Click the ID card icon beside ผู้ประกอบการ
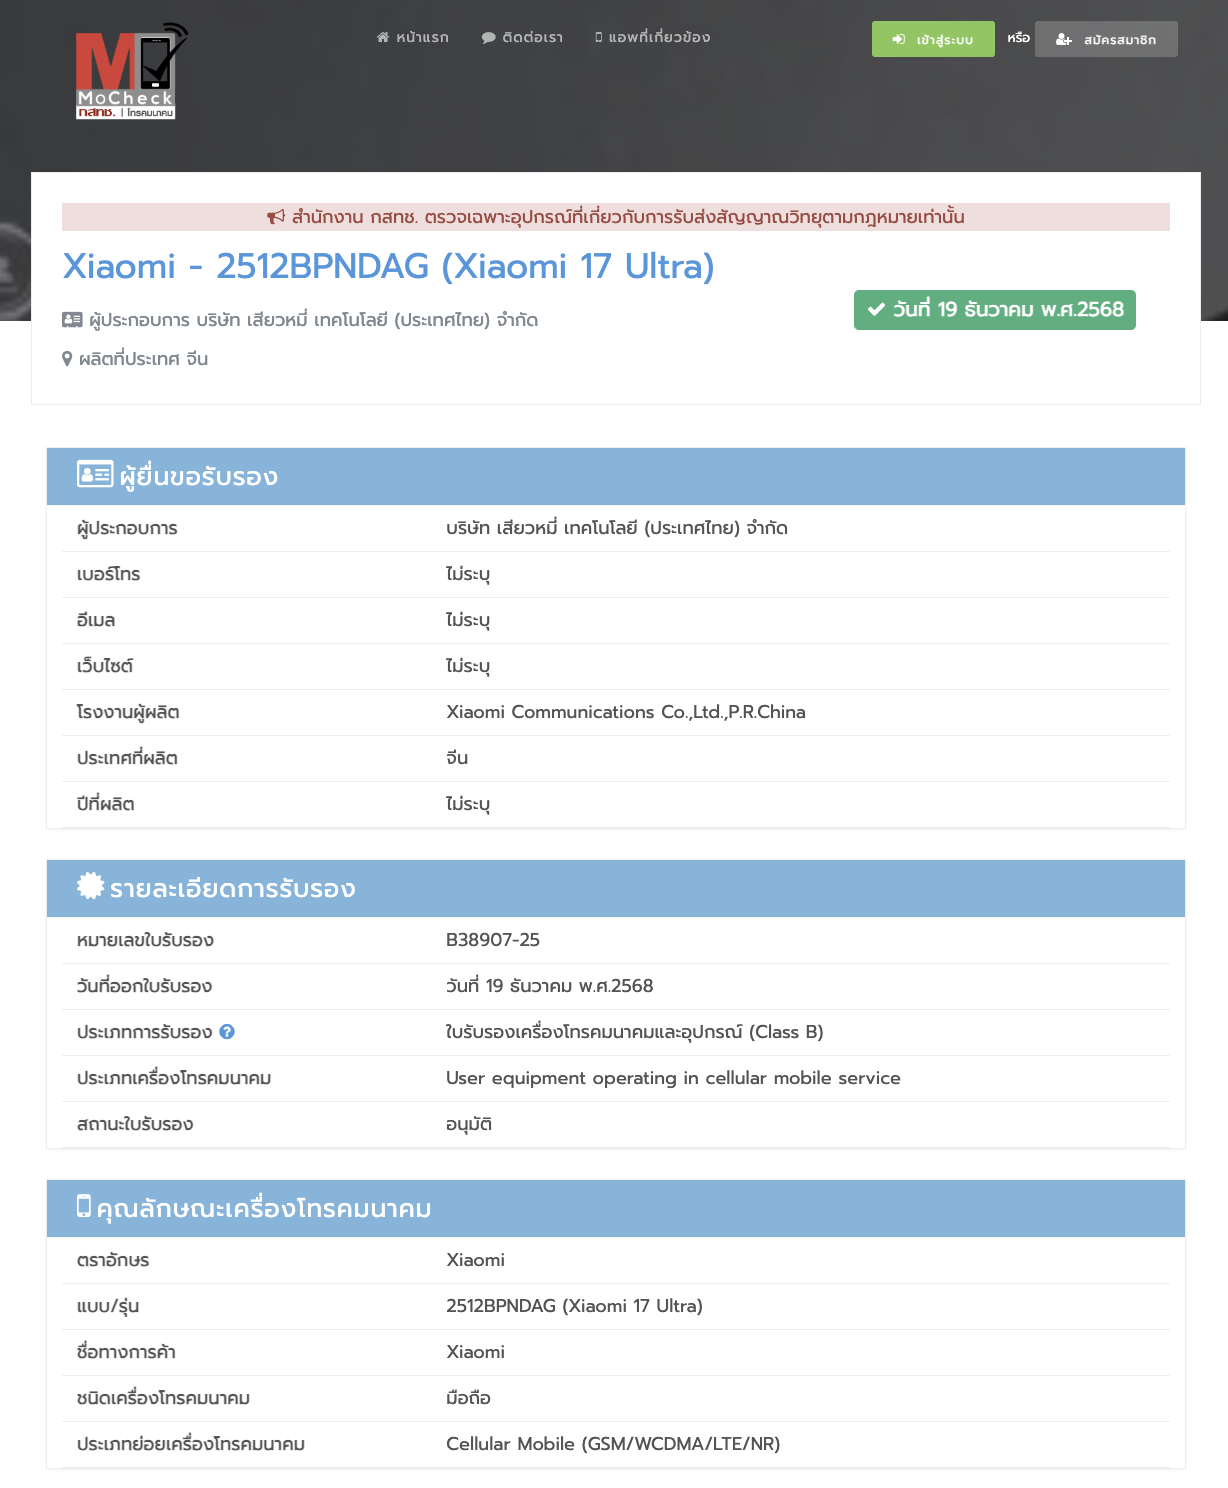Image resolution: width=1228 pixels, height=1488 pixels. [x=72, y=320]
